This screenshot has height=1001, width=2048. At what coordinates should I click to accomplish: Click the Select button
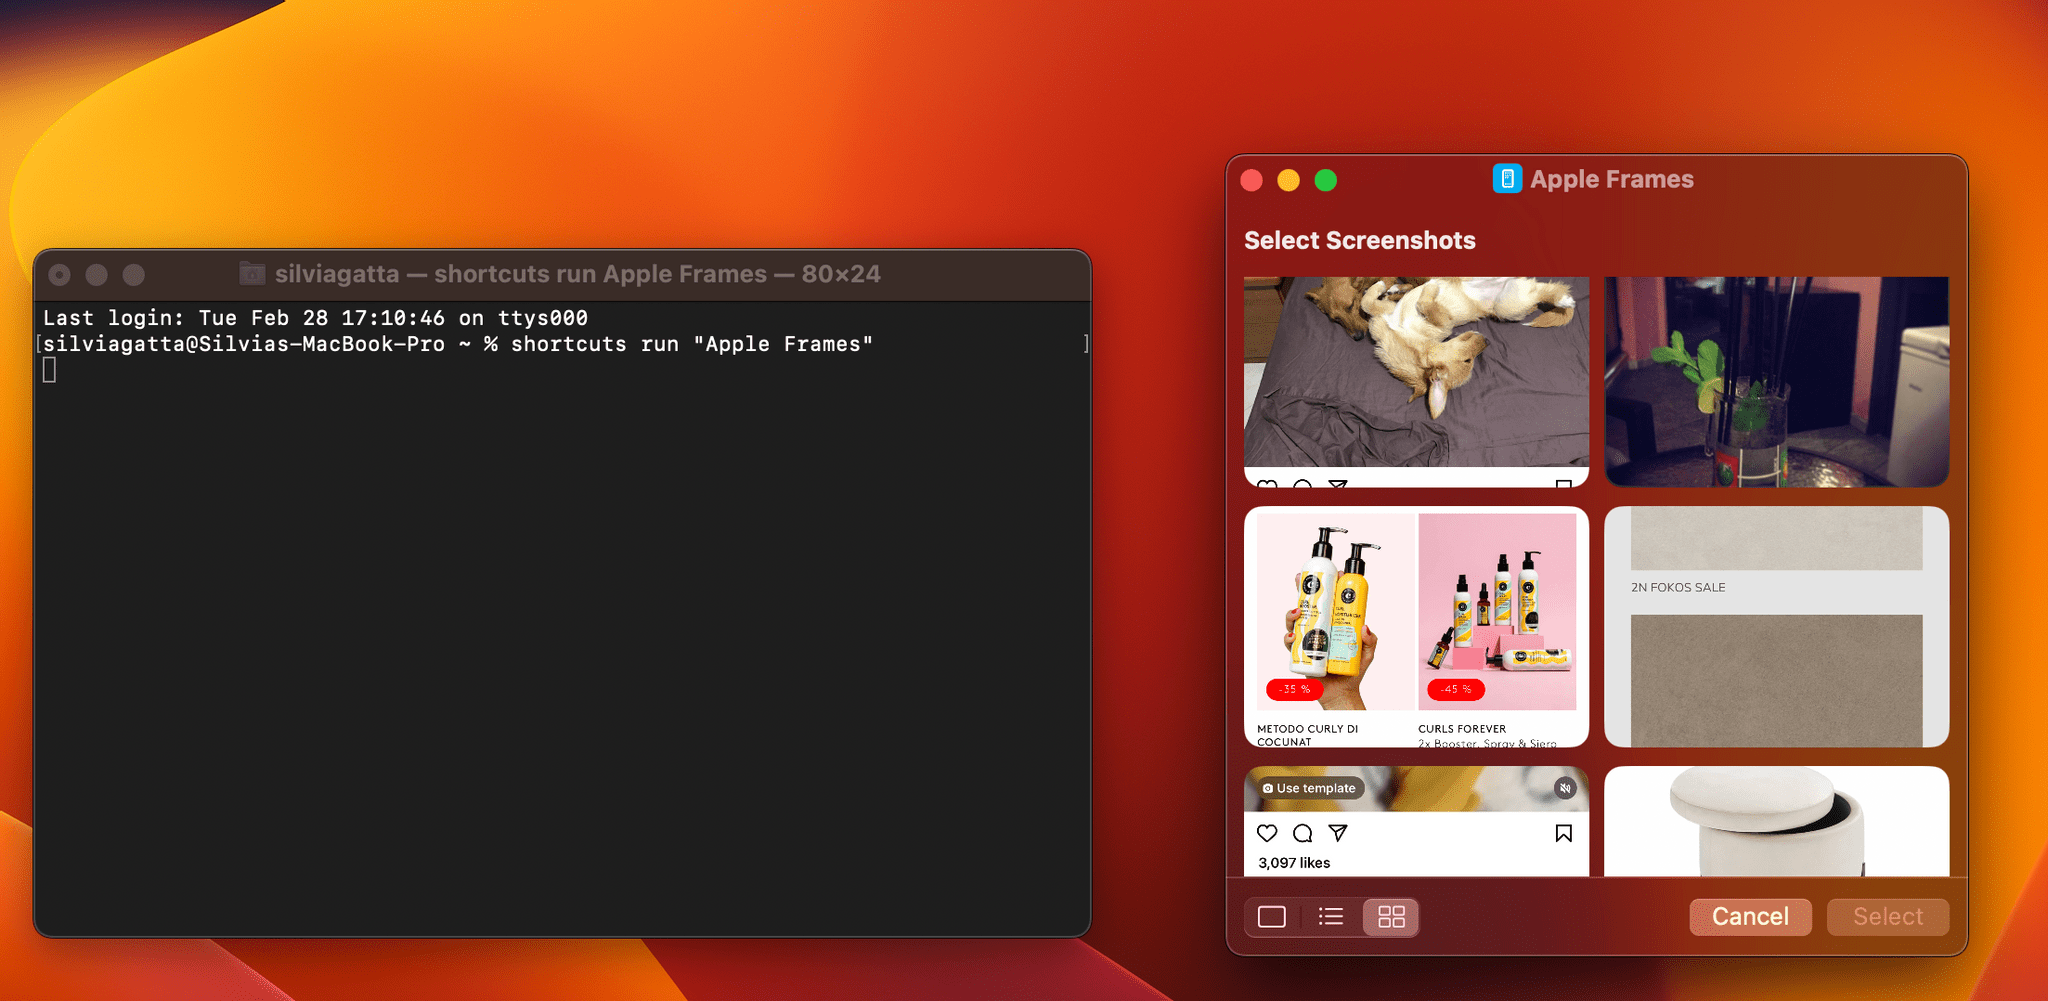1887,916
